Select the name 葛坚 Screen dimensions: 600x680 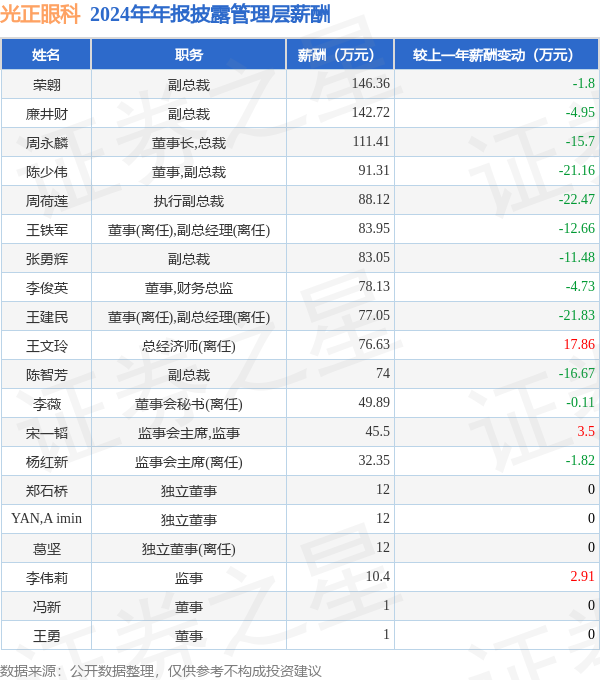click(46, 549)
